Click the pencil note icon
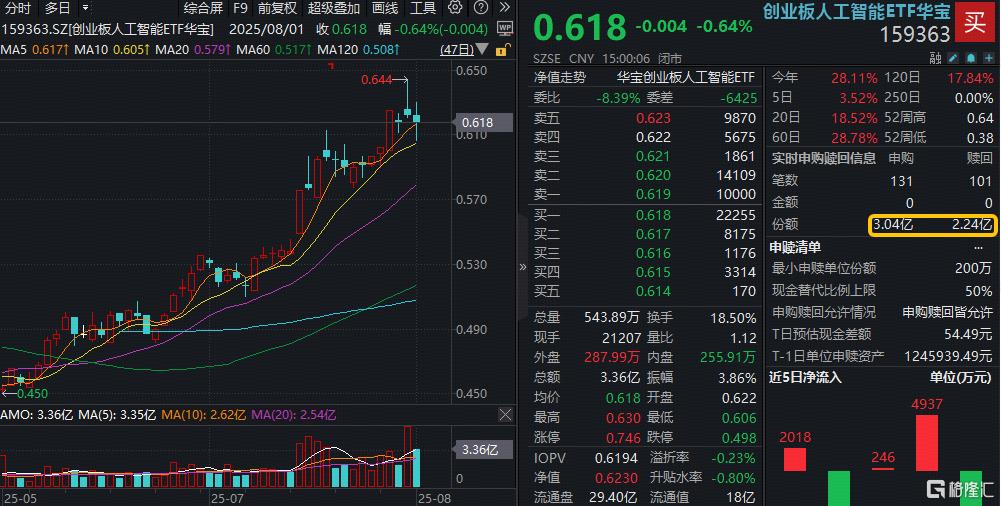The width and height of the screenshot is (1001, 506). [x=954, y=58]
